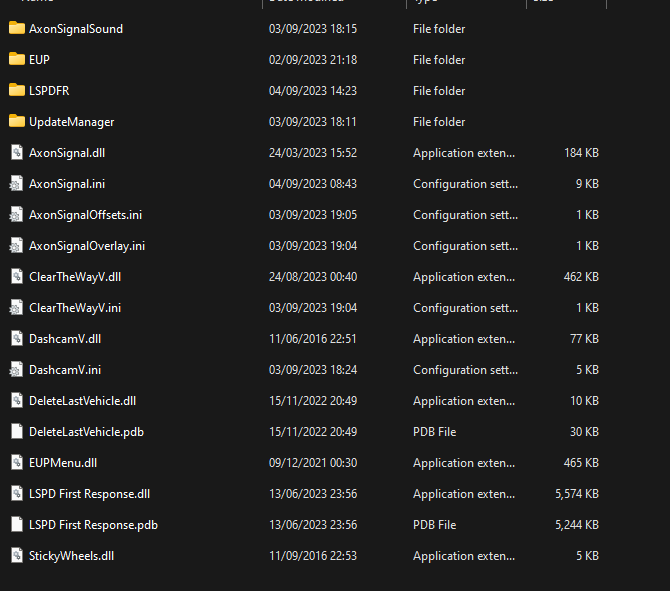
Task: Click the AxonSignal.dll file icon
Action: point(16,153)
